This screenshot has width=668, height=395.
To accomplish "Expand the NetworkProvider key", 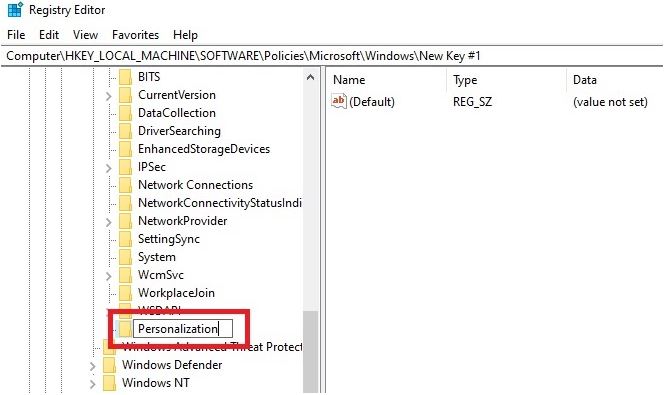I will pos(109,222).
